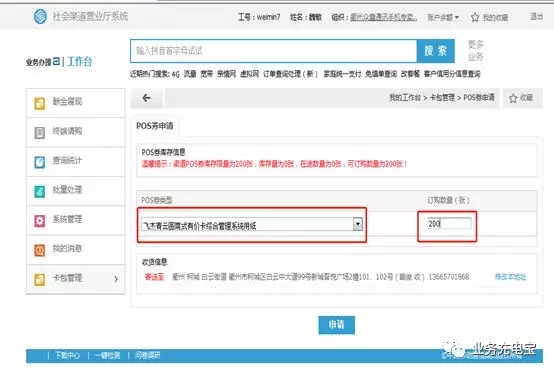Click the 退出 logout link
Image resolution: width=554 pixels, height=374 pixels.
[536, 16]
